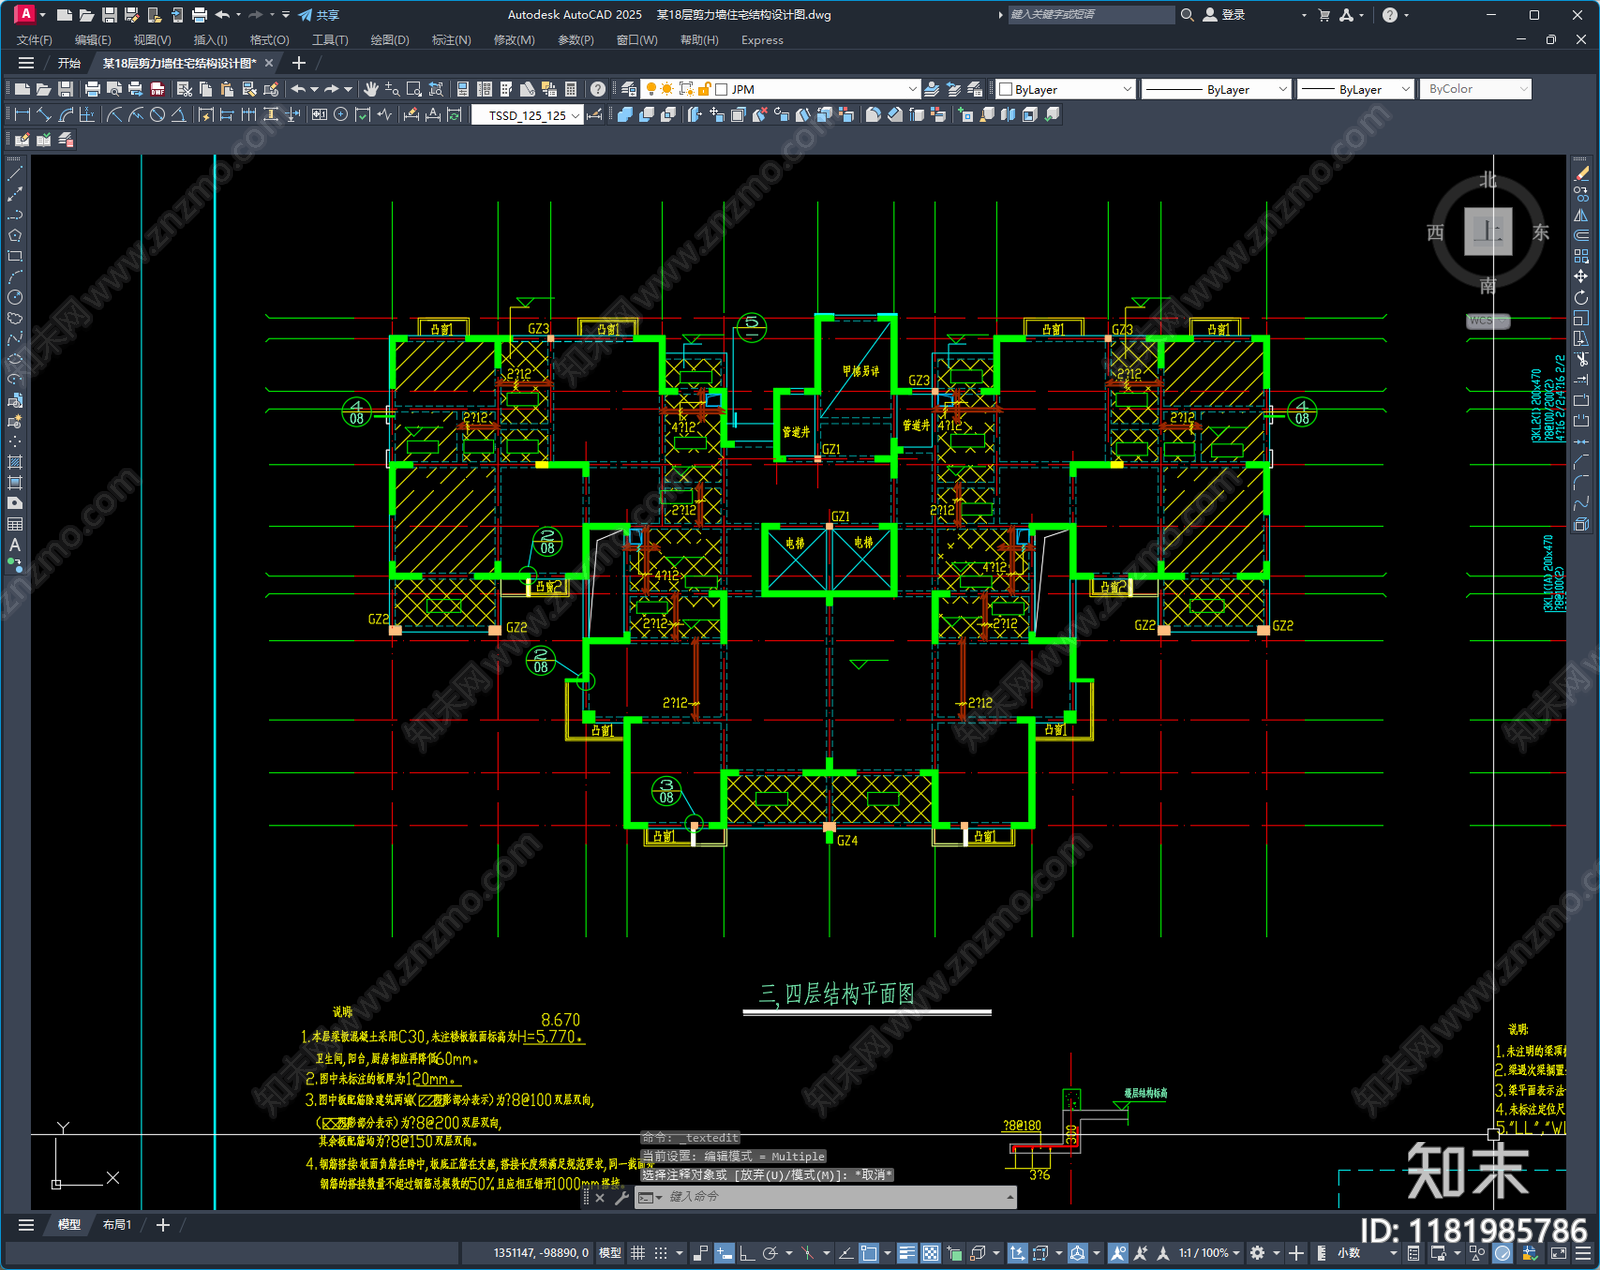Open the 绘图(D) menu
Image resolution: width=1600 pixels, height=1270 pixels.
coord(390,40)
